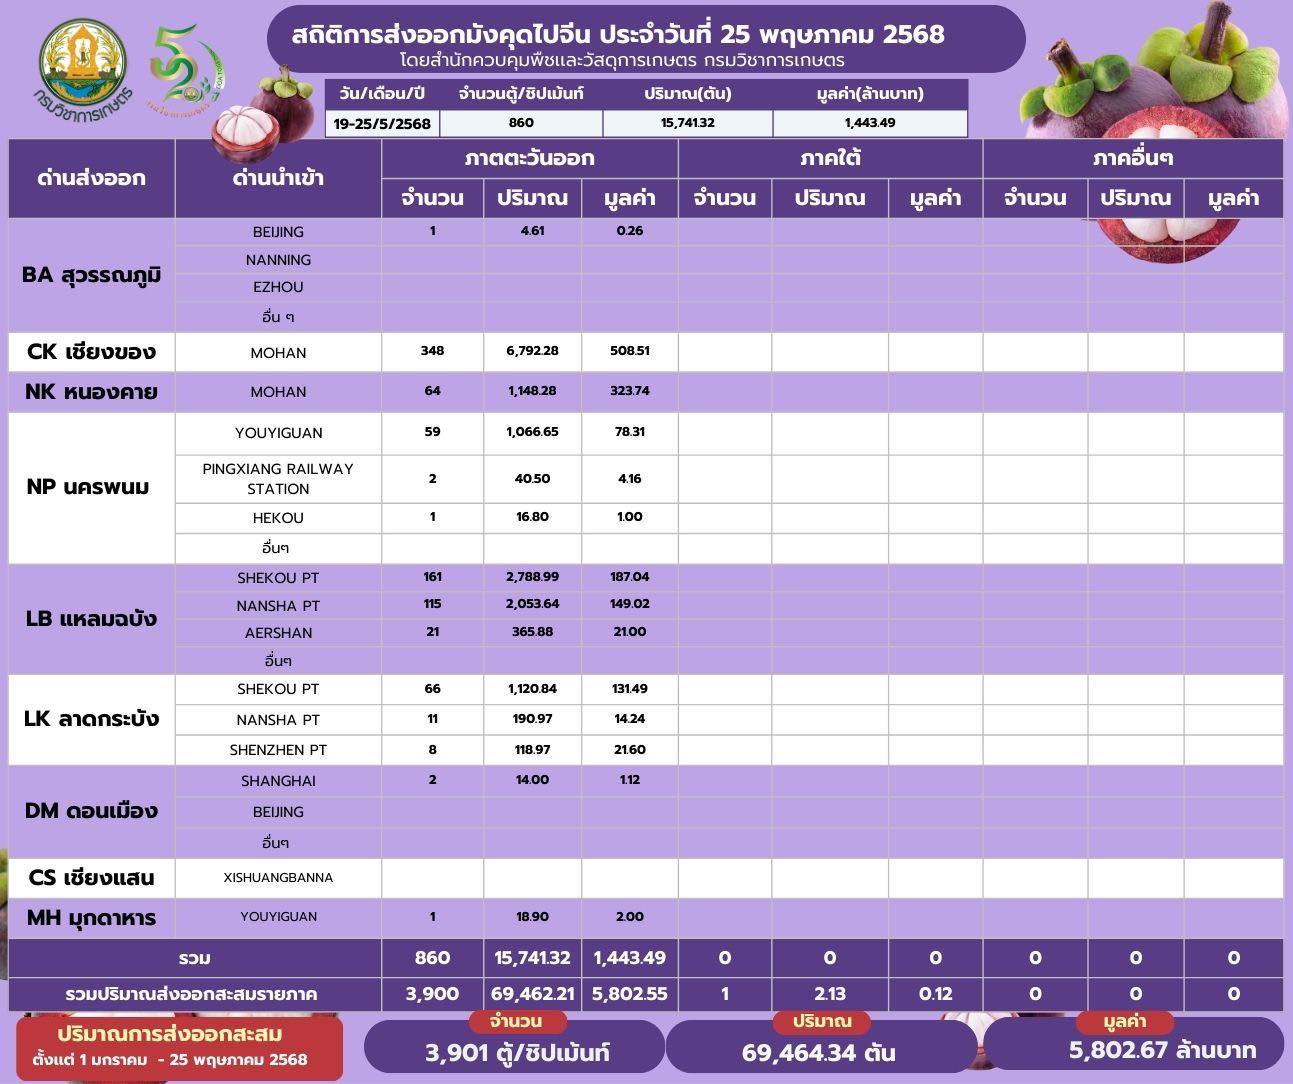Image resolution: width=1293 pixels, height=1084 pixels.
Task: Click the ด่านส่งออก column header
Action: pos(91,178)
